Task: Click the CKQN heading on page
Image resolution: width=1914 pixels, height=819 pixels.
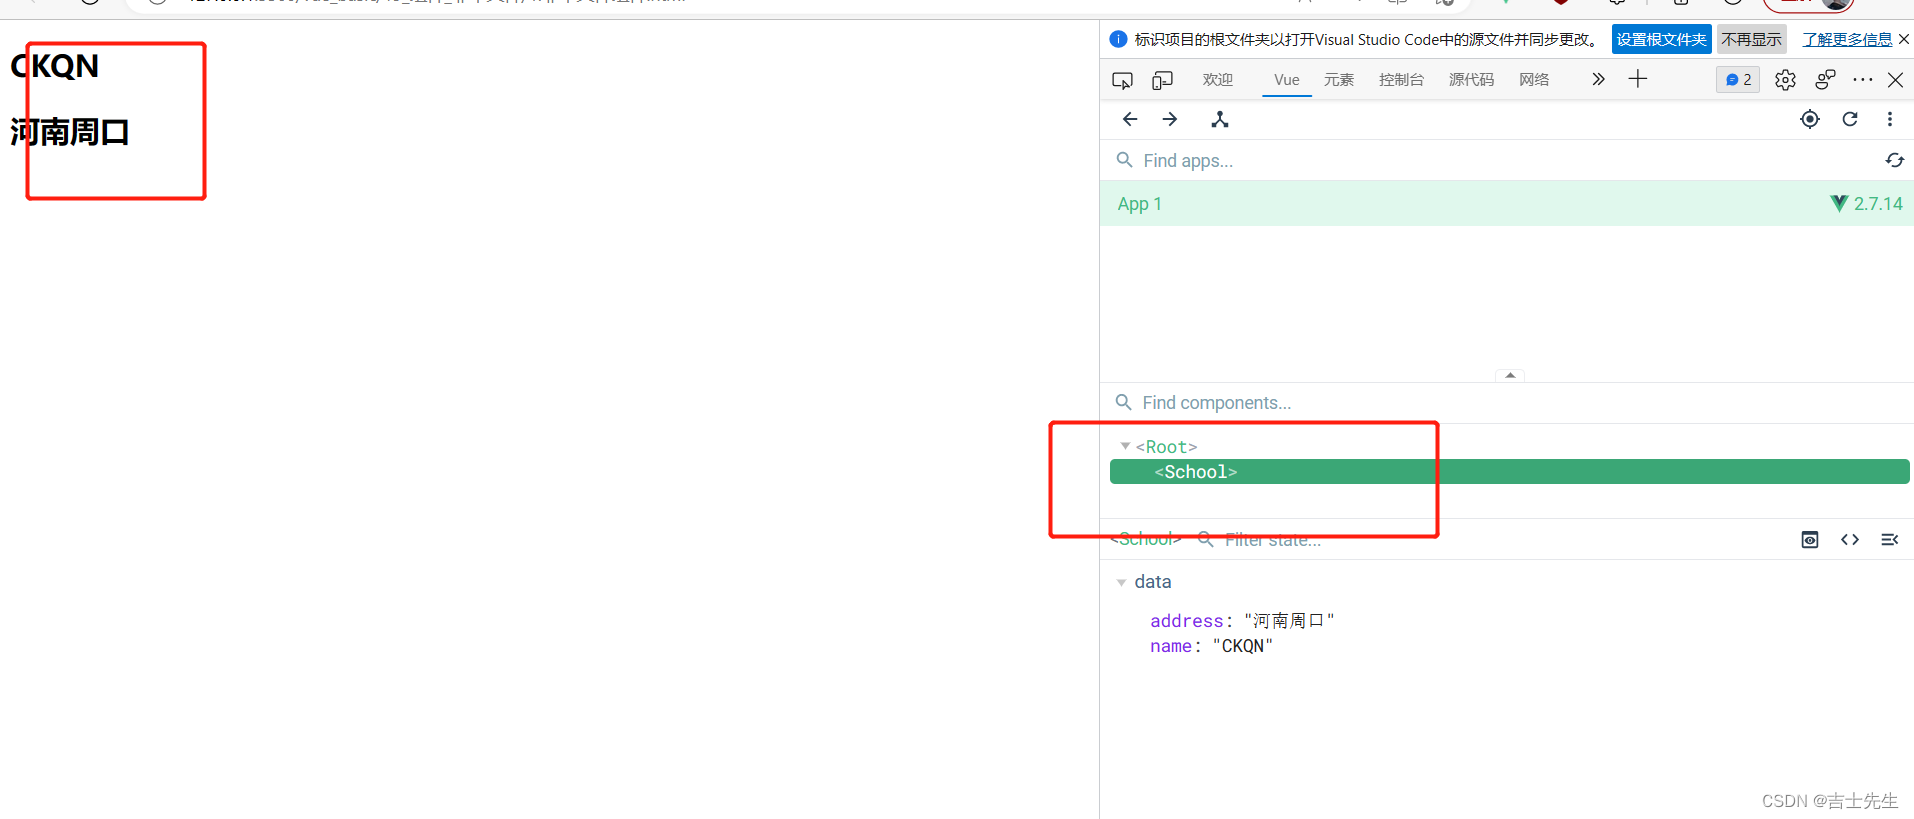Action: [x=55, y=66]
